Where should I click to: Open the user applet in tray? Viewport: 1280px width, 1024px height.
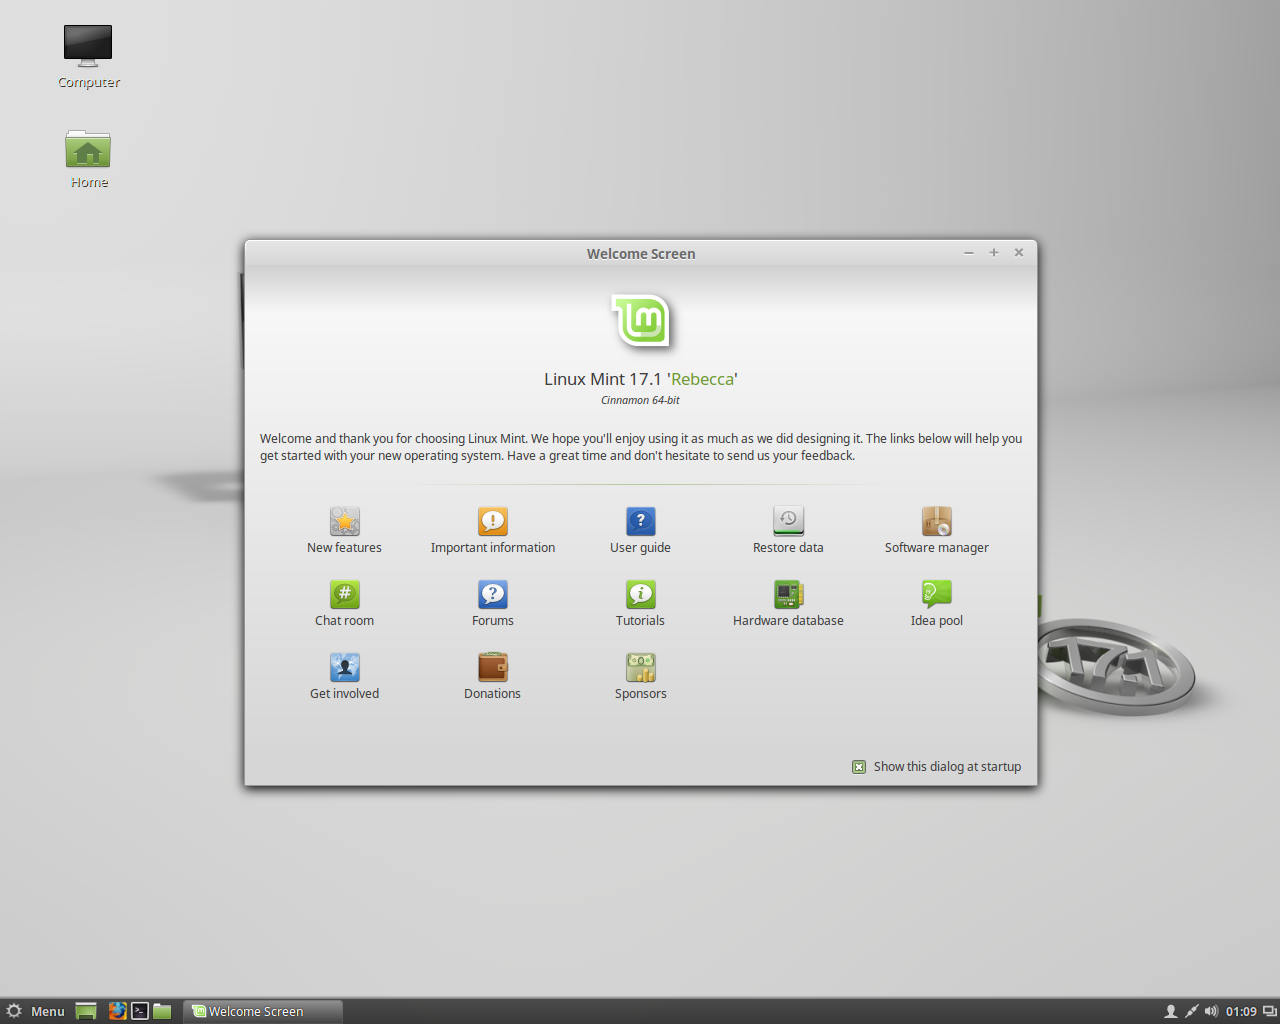[x=1171, y=1011]
